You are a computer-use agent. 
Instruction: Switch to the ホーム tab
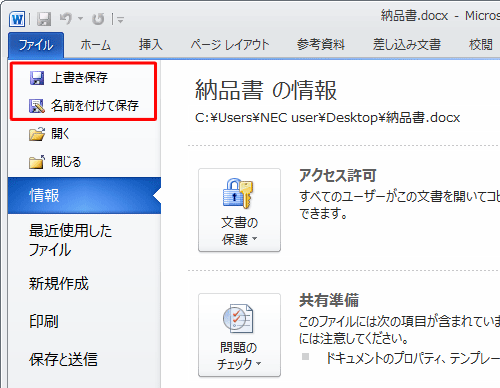[95, 45]
